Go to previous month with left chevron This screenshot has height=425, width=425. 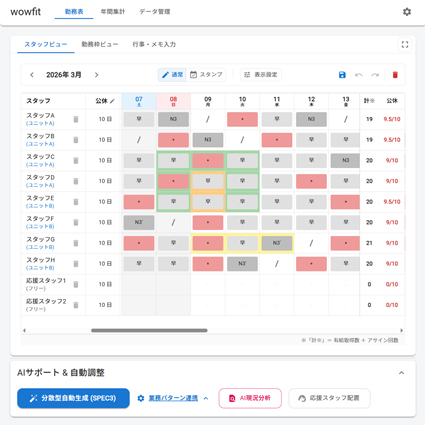(x=32, y=75)
